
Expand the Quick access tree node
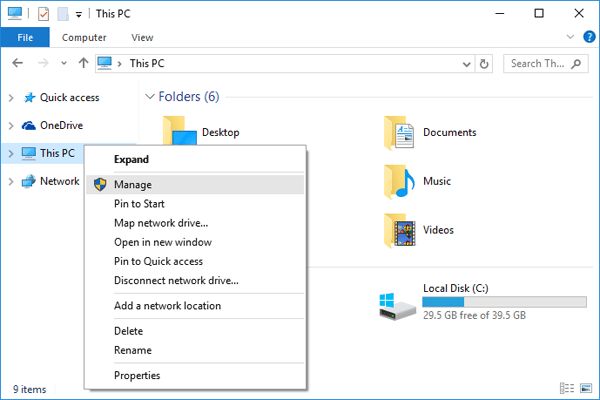click(11, 98)
